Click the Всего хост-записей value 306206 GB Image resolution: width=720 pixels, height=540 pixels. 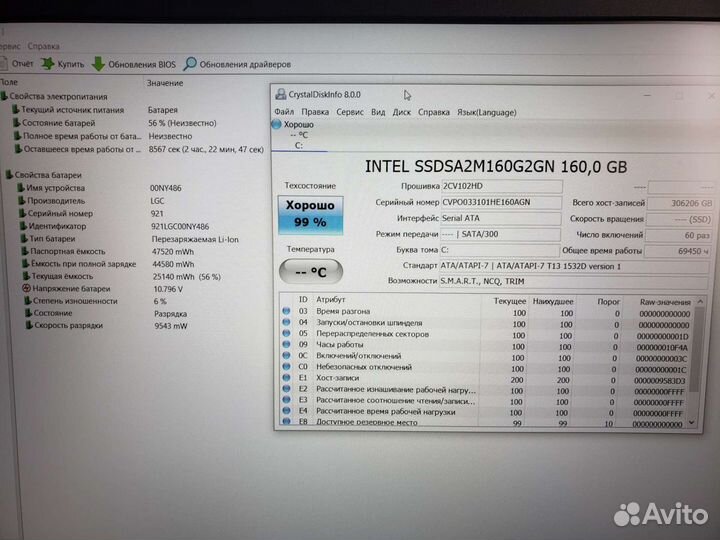tap(680, 203)
